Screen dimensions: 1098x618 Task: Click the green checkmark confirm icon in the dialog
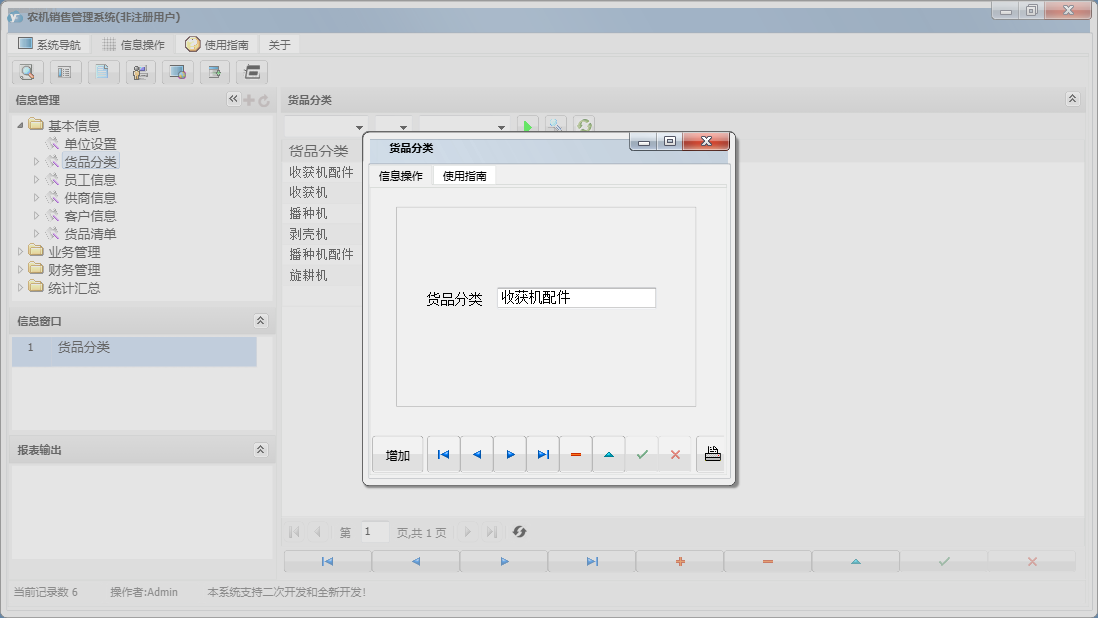pos(643,453)
